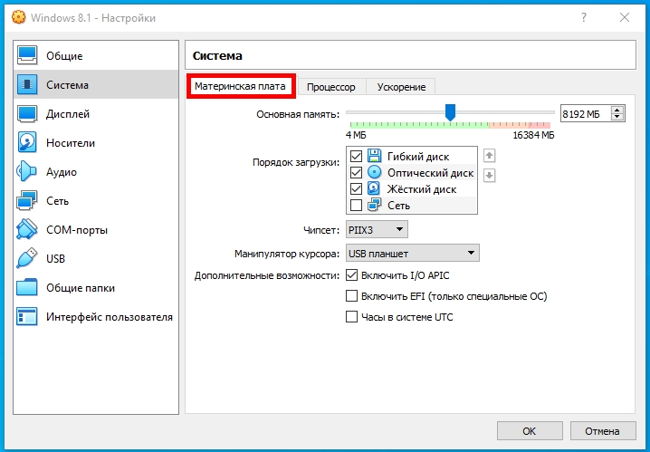Select Дисплей settings category

pyautogui.click(x=96, y=114)
